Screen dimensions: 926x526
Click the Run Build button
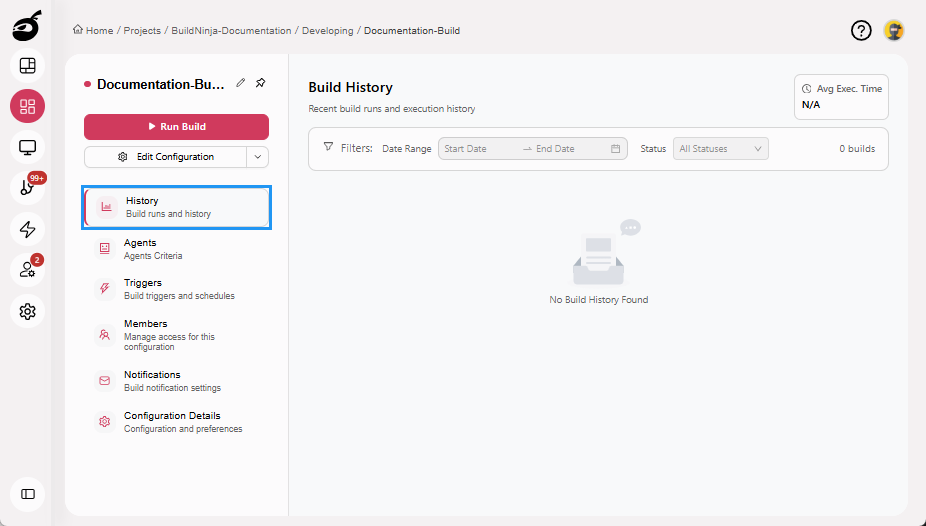tap(176, 127)
